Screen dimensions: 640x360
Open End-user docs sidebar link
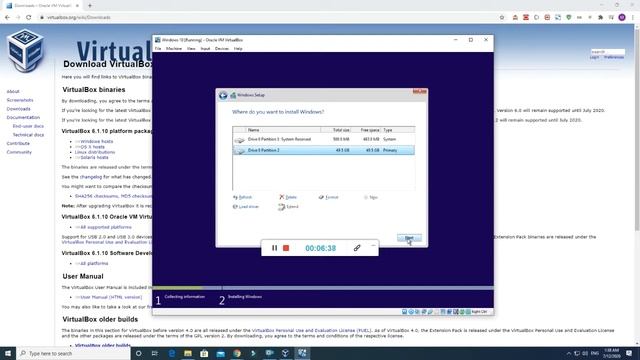pyautogui.click(x=28, y=126)
